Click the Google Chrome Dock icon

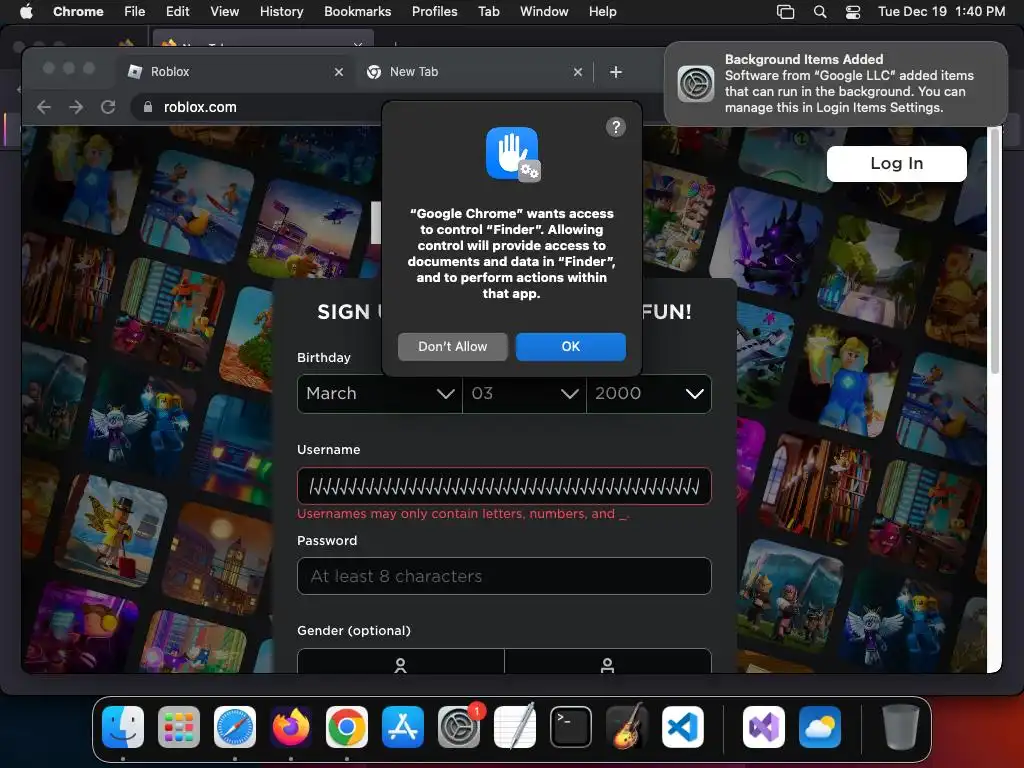pos(347,727)
